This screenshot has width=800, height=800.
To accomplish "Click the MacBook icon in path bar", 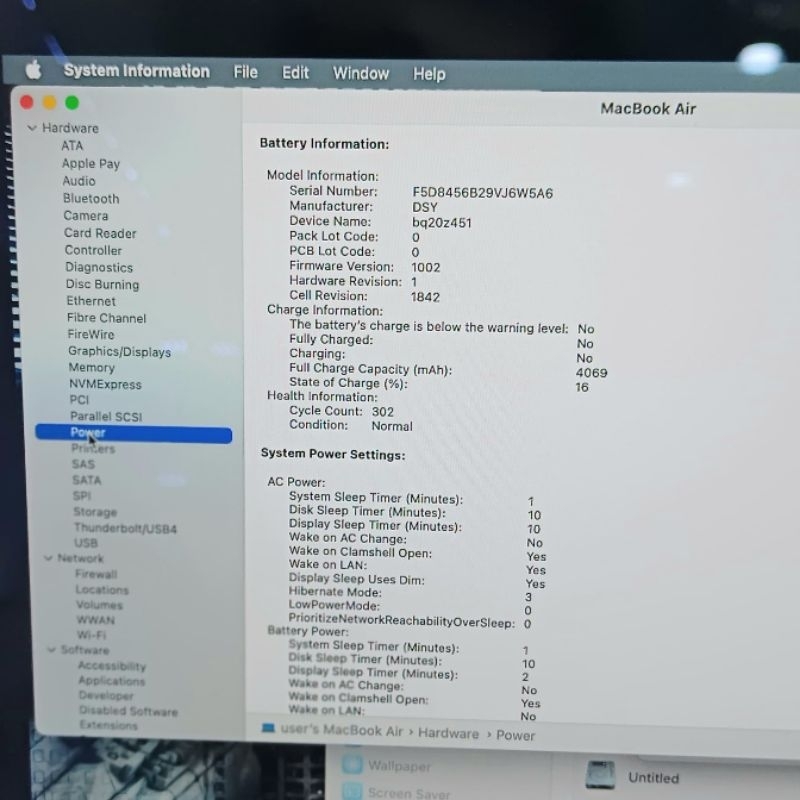I will (x=268, y=729).
